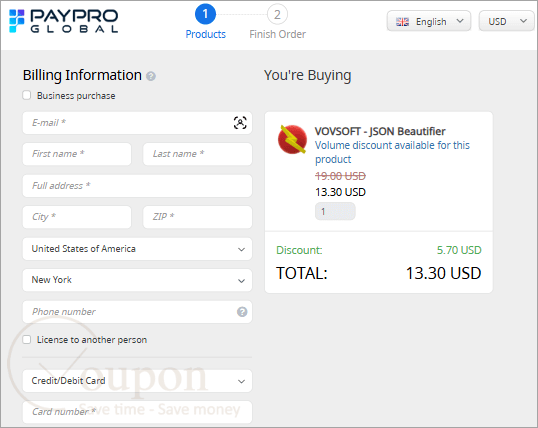This screenshot has height=428, width=538.
Task: Open the Credit/Debit Card payment method dropdown
Action: (x=137, y=381)
